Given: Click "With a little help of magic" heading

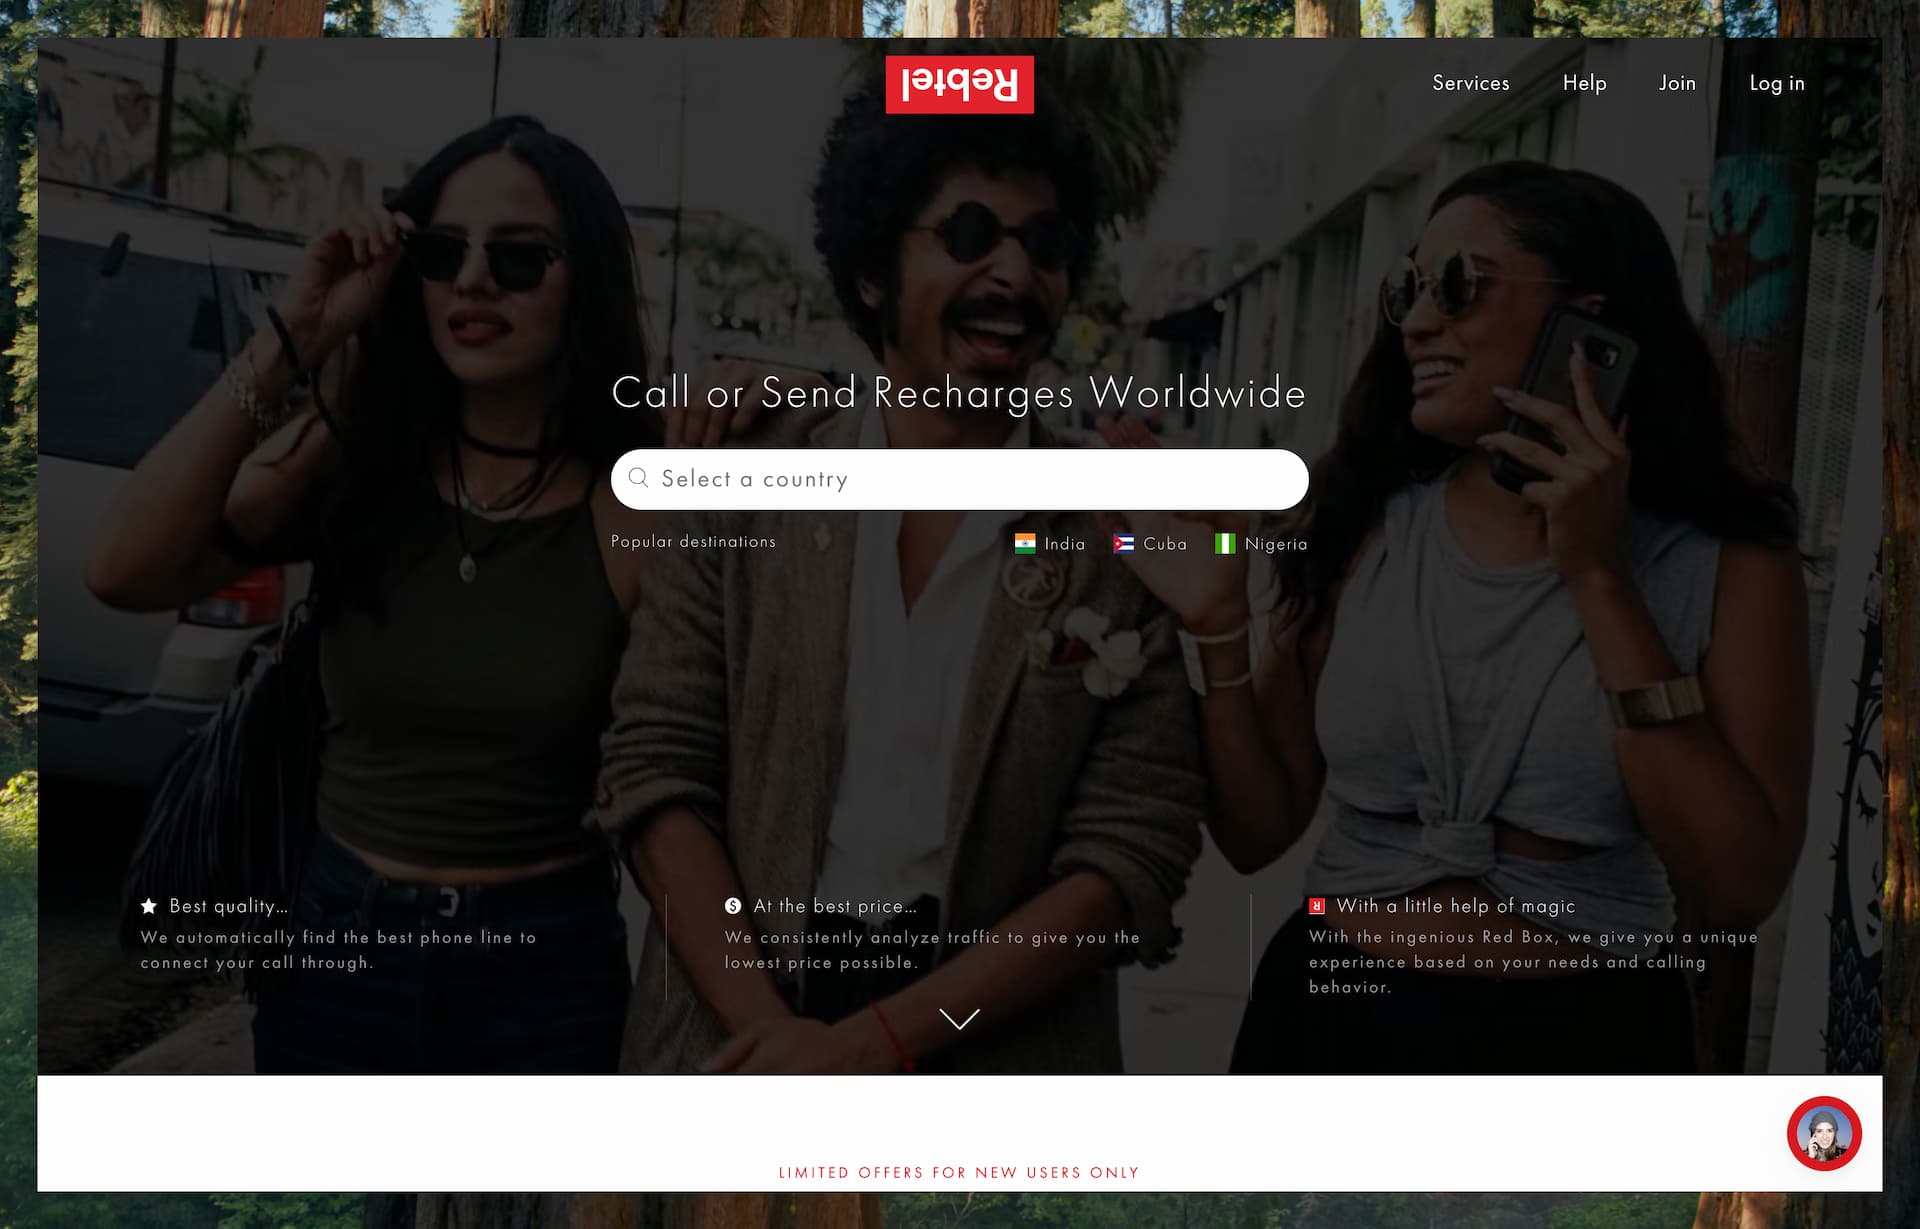Looking at the screenshot, I should (1456, 906).
